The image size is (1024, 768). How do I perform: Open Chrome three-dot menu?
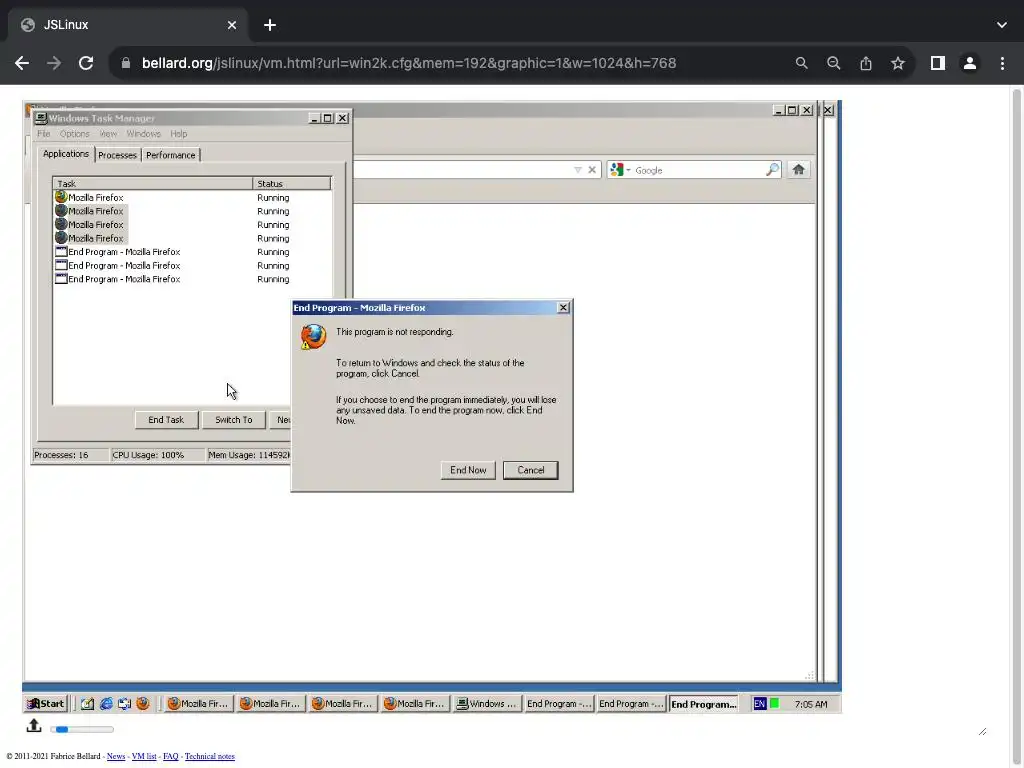pos(1002,63)
